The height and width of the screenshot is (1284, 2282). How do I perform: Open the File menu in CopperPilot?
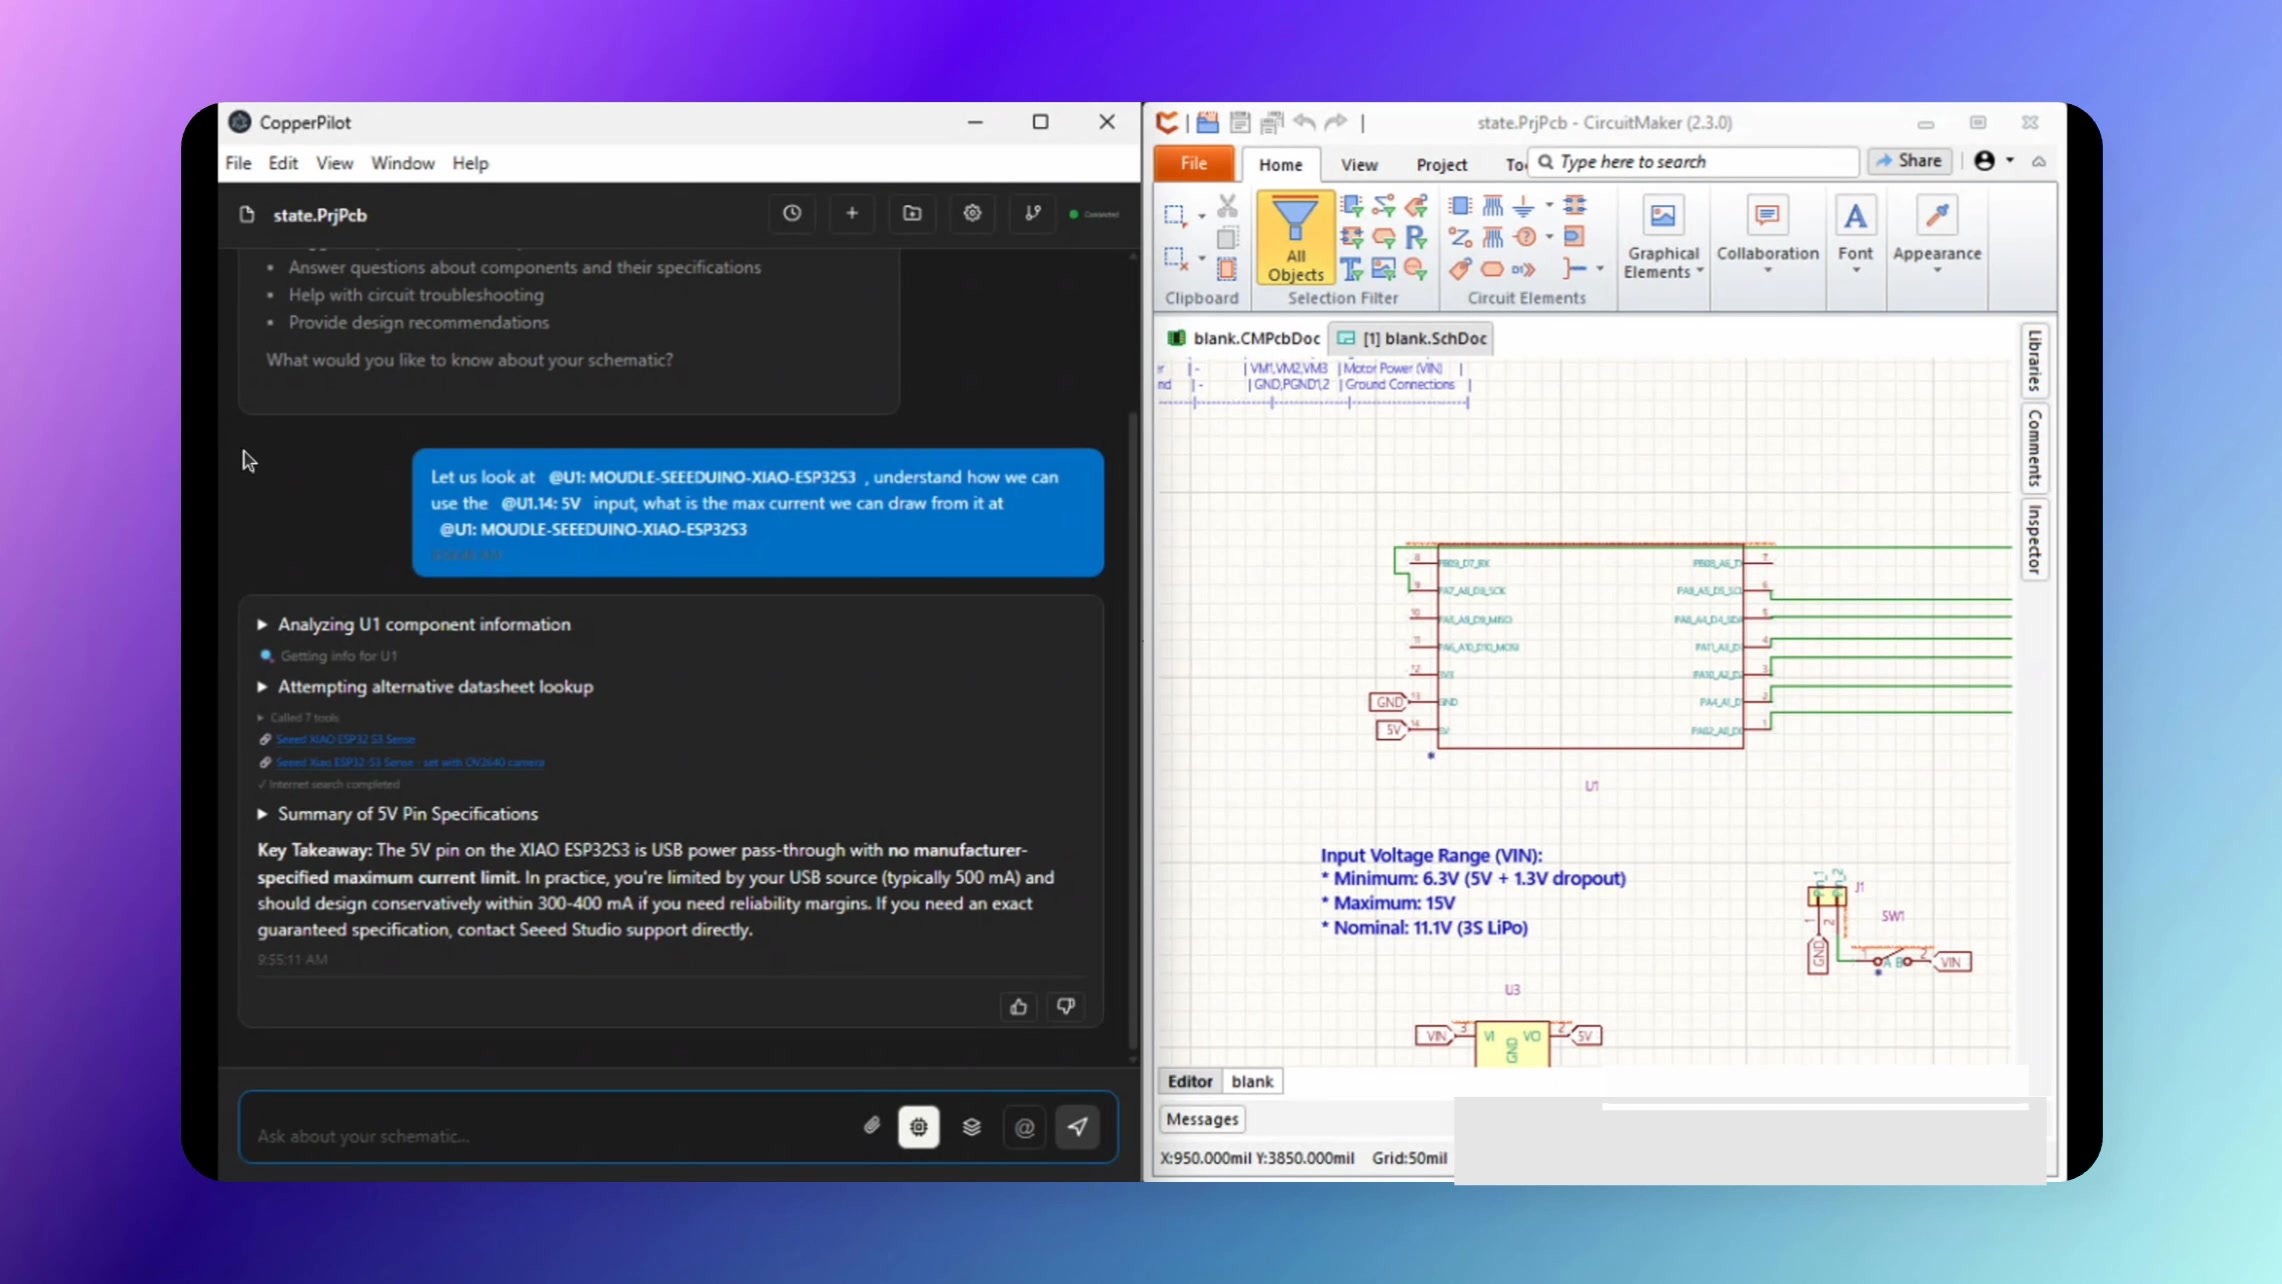coord(238,163)
